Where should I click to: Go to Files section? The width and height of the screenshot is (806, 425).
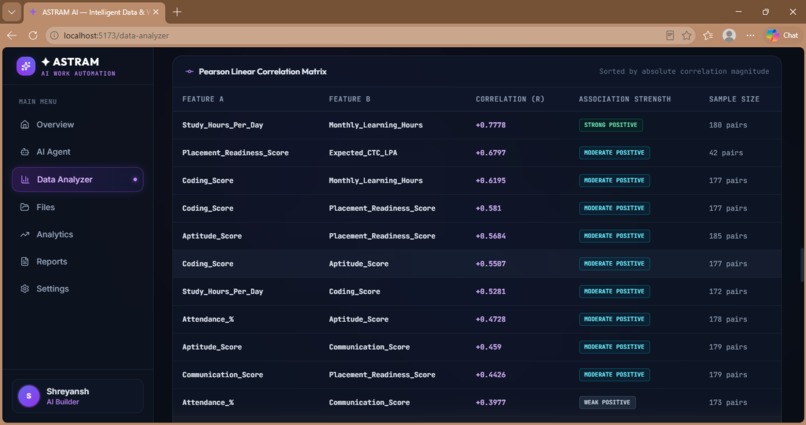(78, 207)
